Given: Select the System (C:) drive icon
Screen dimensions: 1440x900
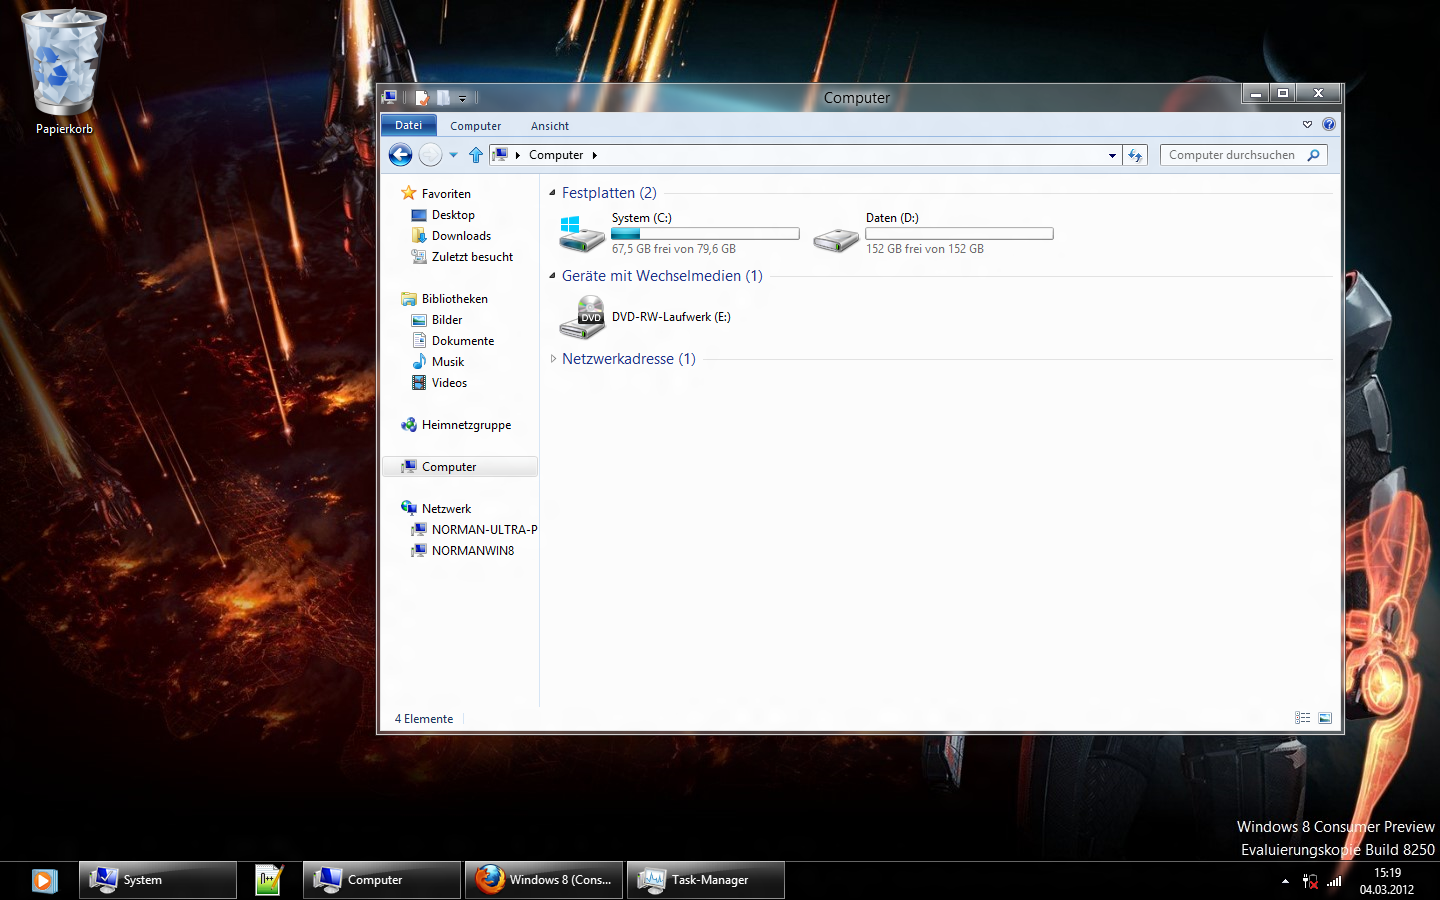Looking at the screenshot, I should pyautogui.click(x=581, y=234).
